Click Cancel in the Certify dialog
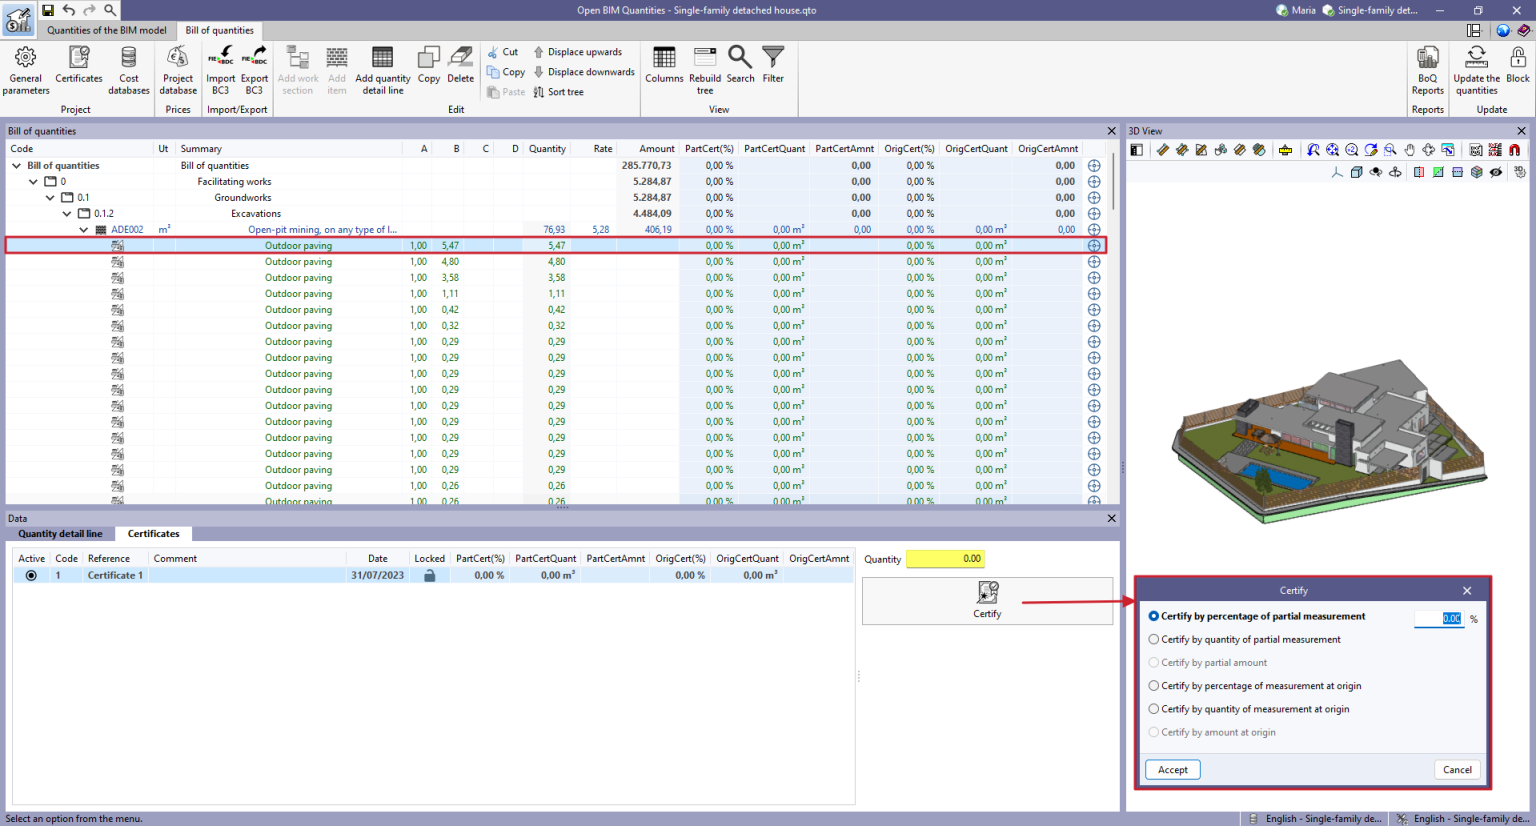This screenshot has width=1536, height=826. [x=1457, y=770]
